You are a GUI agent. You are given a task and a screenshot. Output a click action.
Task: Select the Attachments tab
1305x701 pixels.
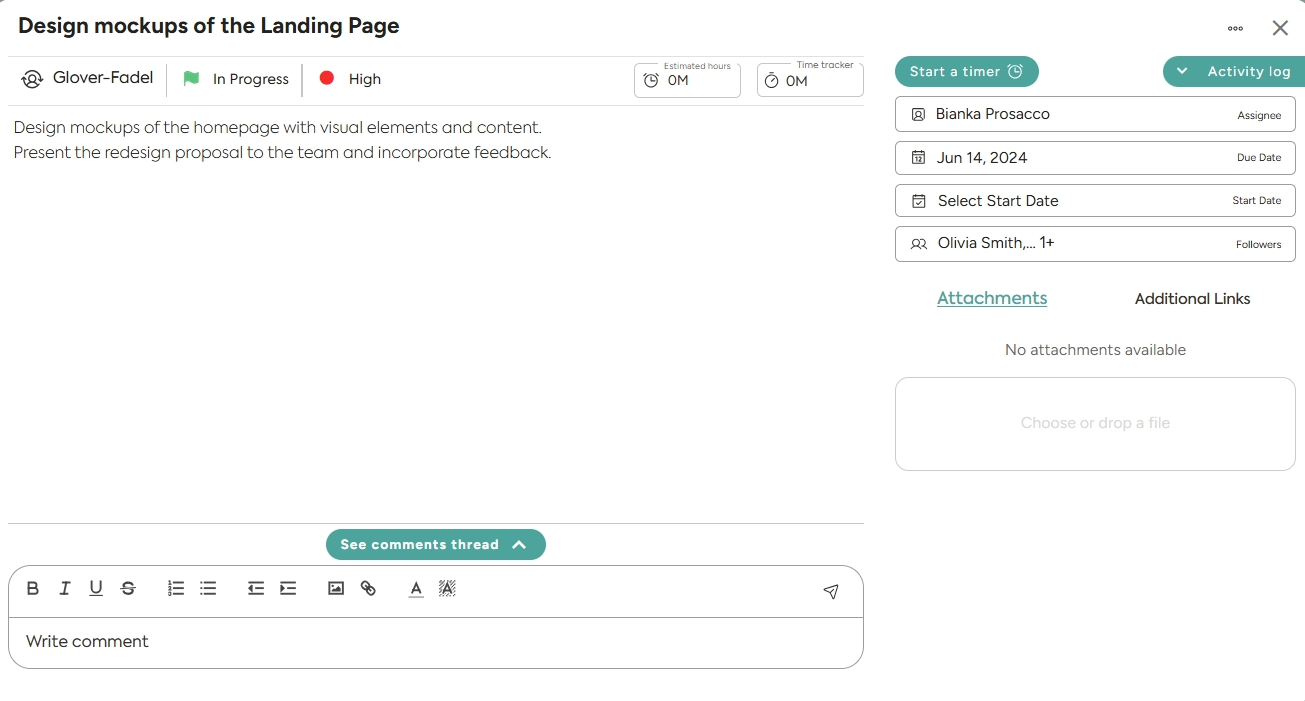point(992,298)
